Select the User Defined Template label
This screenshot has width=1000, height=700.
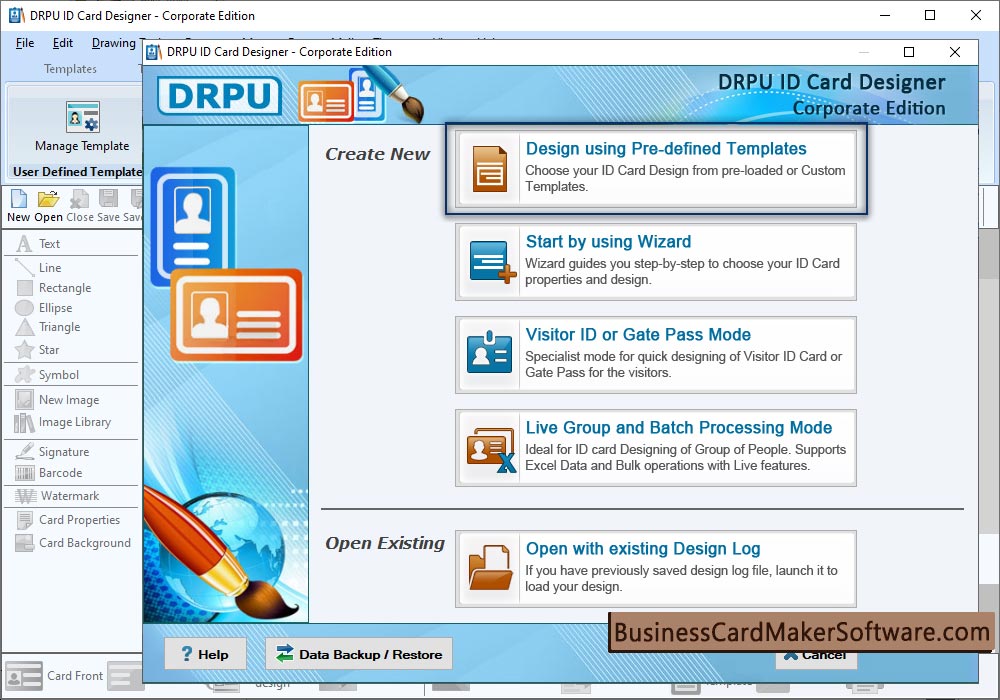(x=77, y=171)
